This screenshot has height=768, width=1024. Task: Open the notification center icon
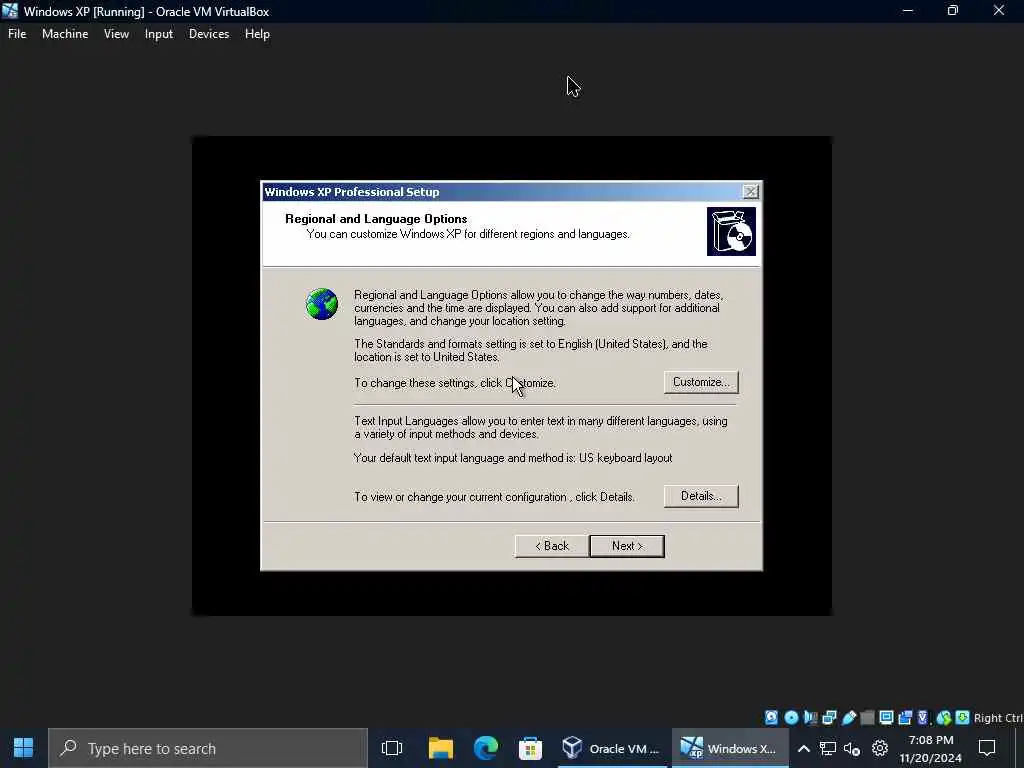[987, 748]
